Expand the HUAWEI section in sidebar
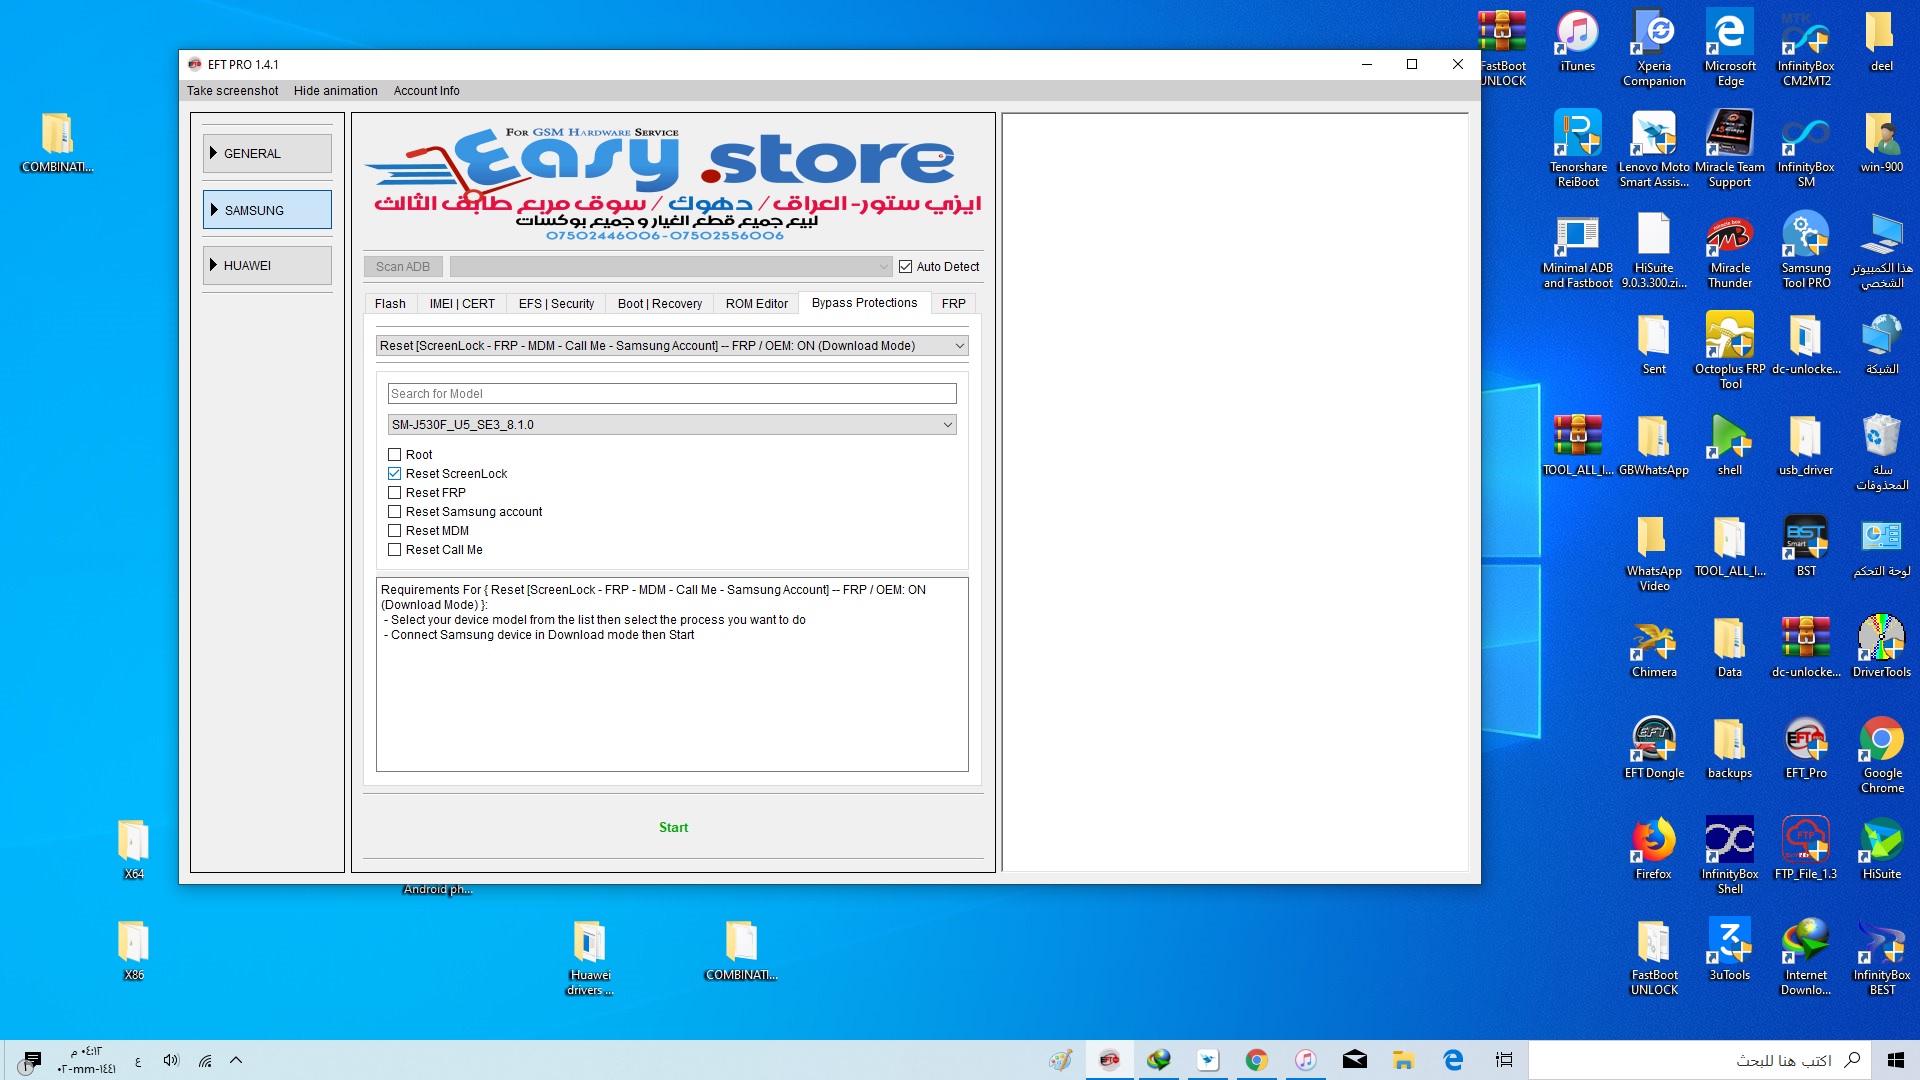 267,266
